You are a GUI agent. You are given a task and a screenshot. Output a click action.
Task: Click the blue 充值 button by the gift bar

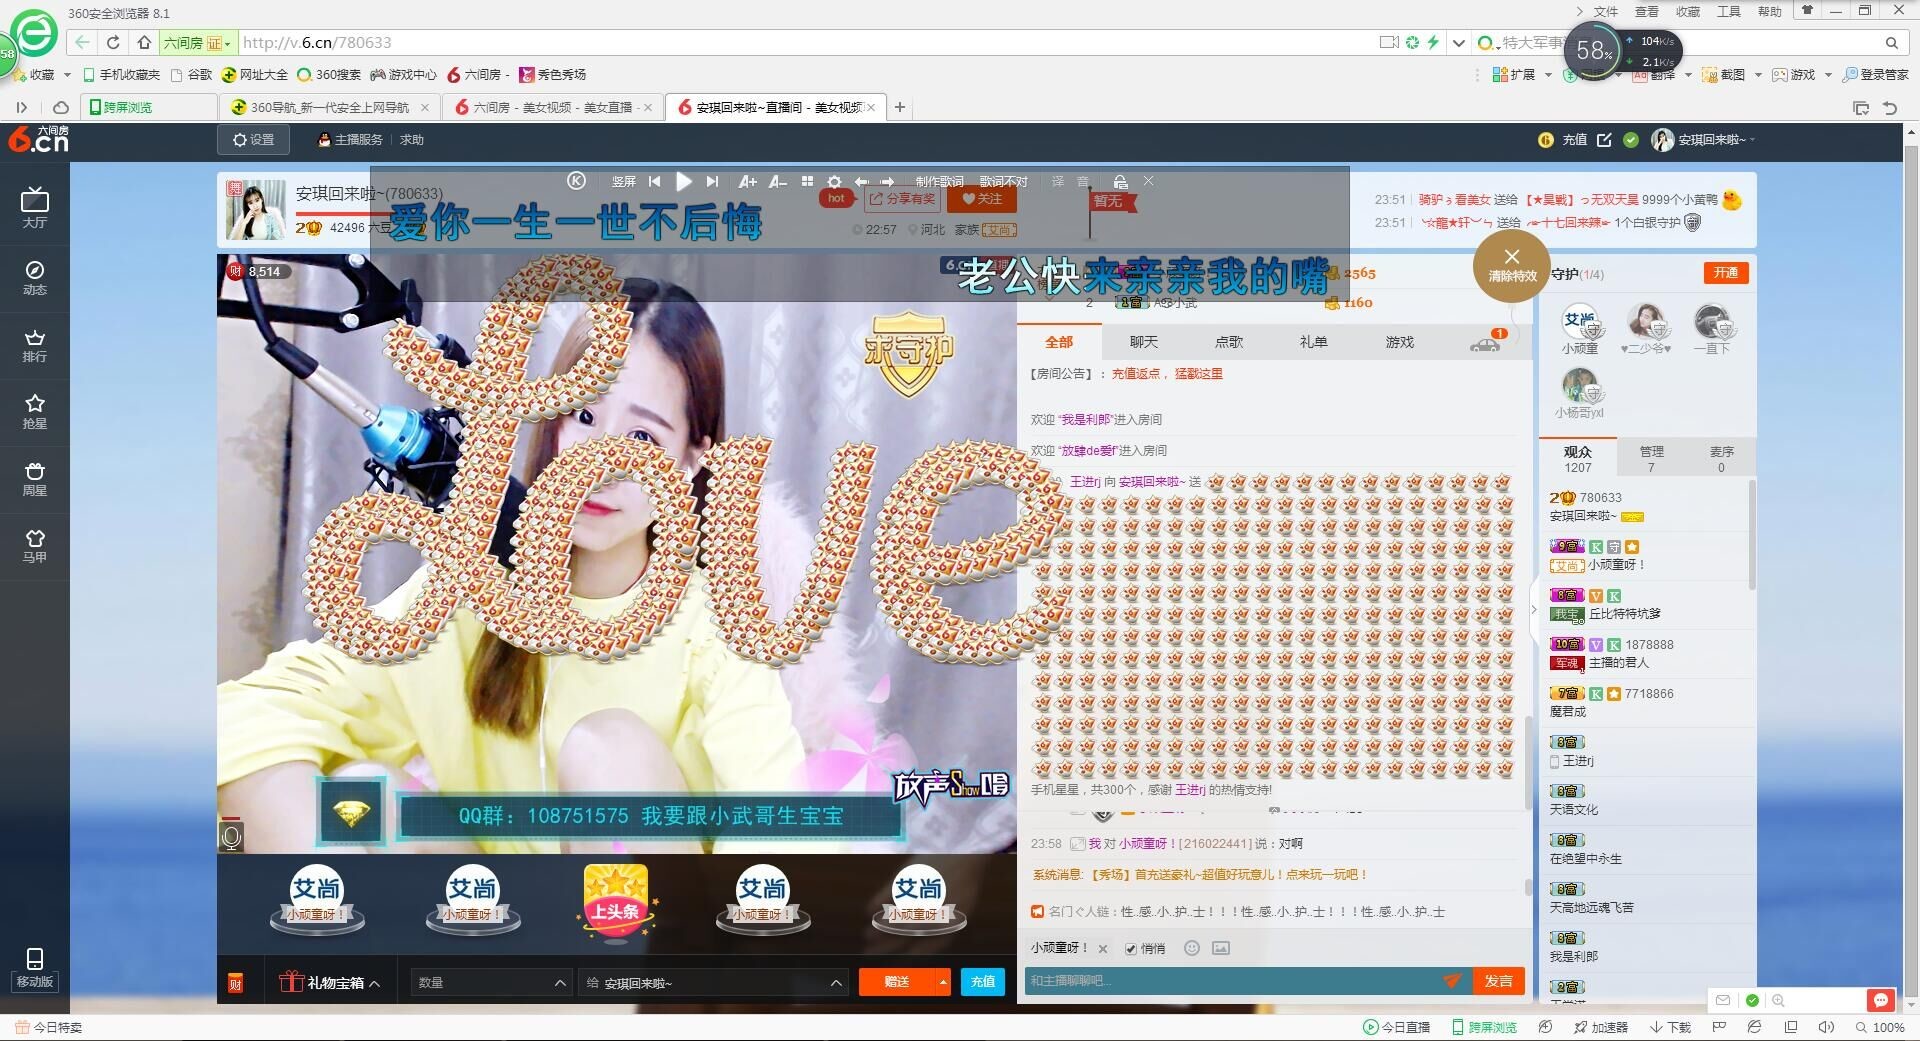pyautogui.click(x=983, y=982)
